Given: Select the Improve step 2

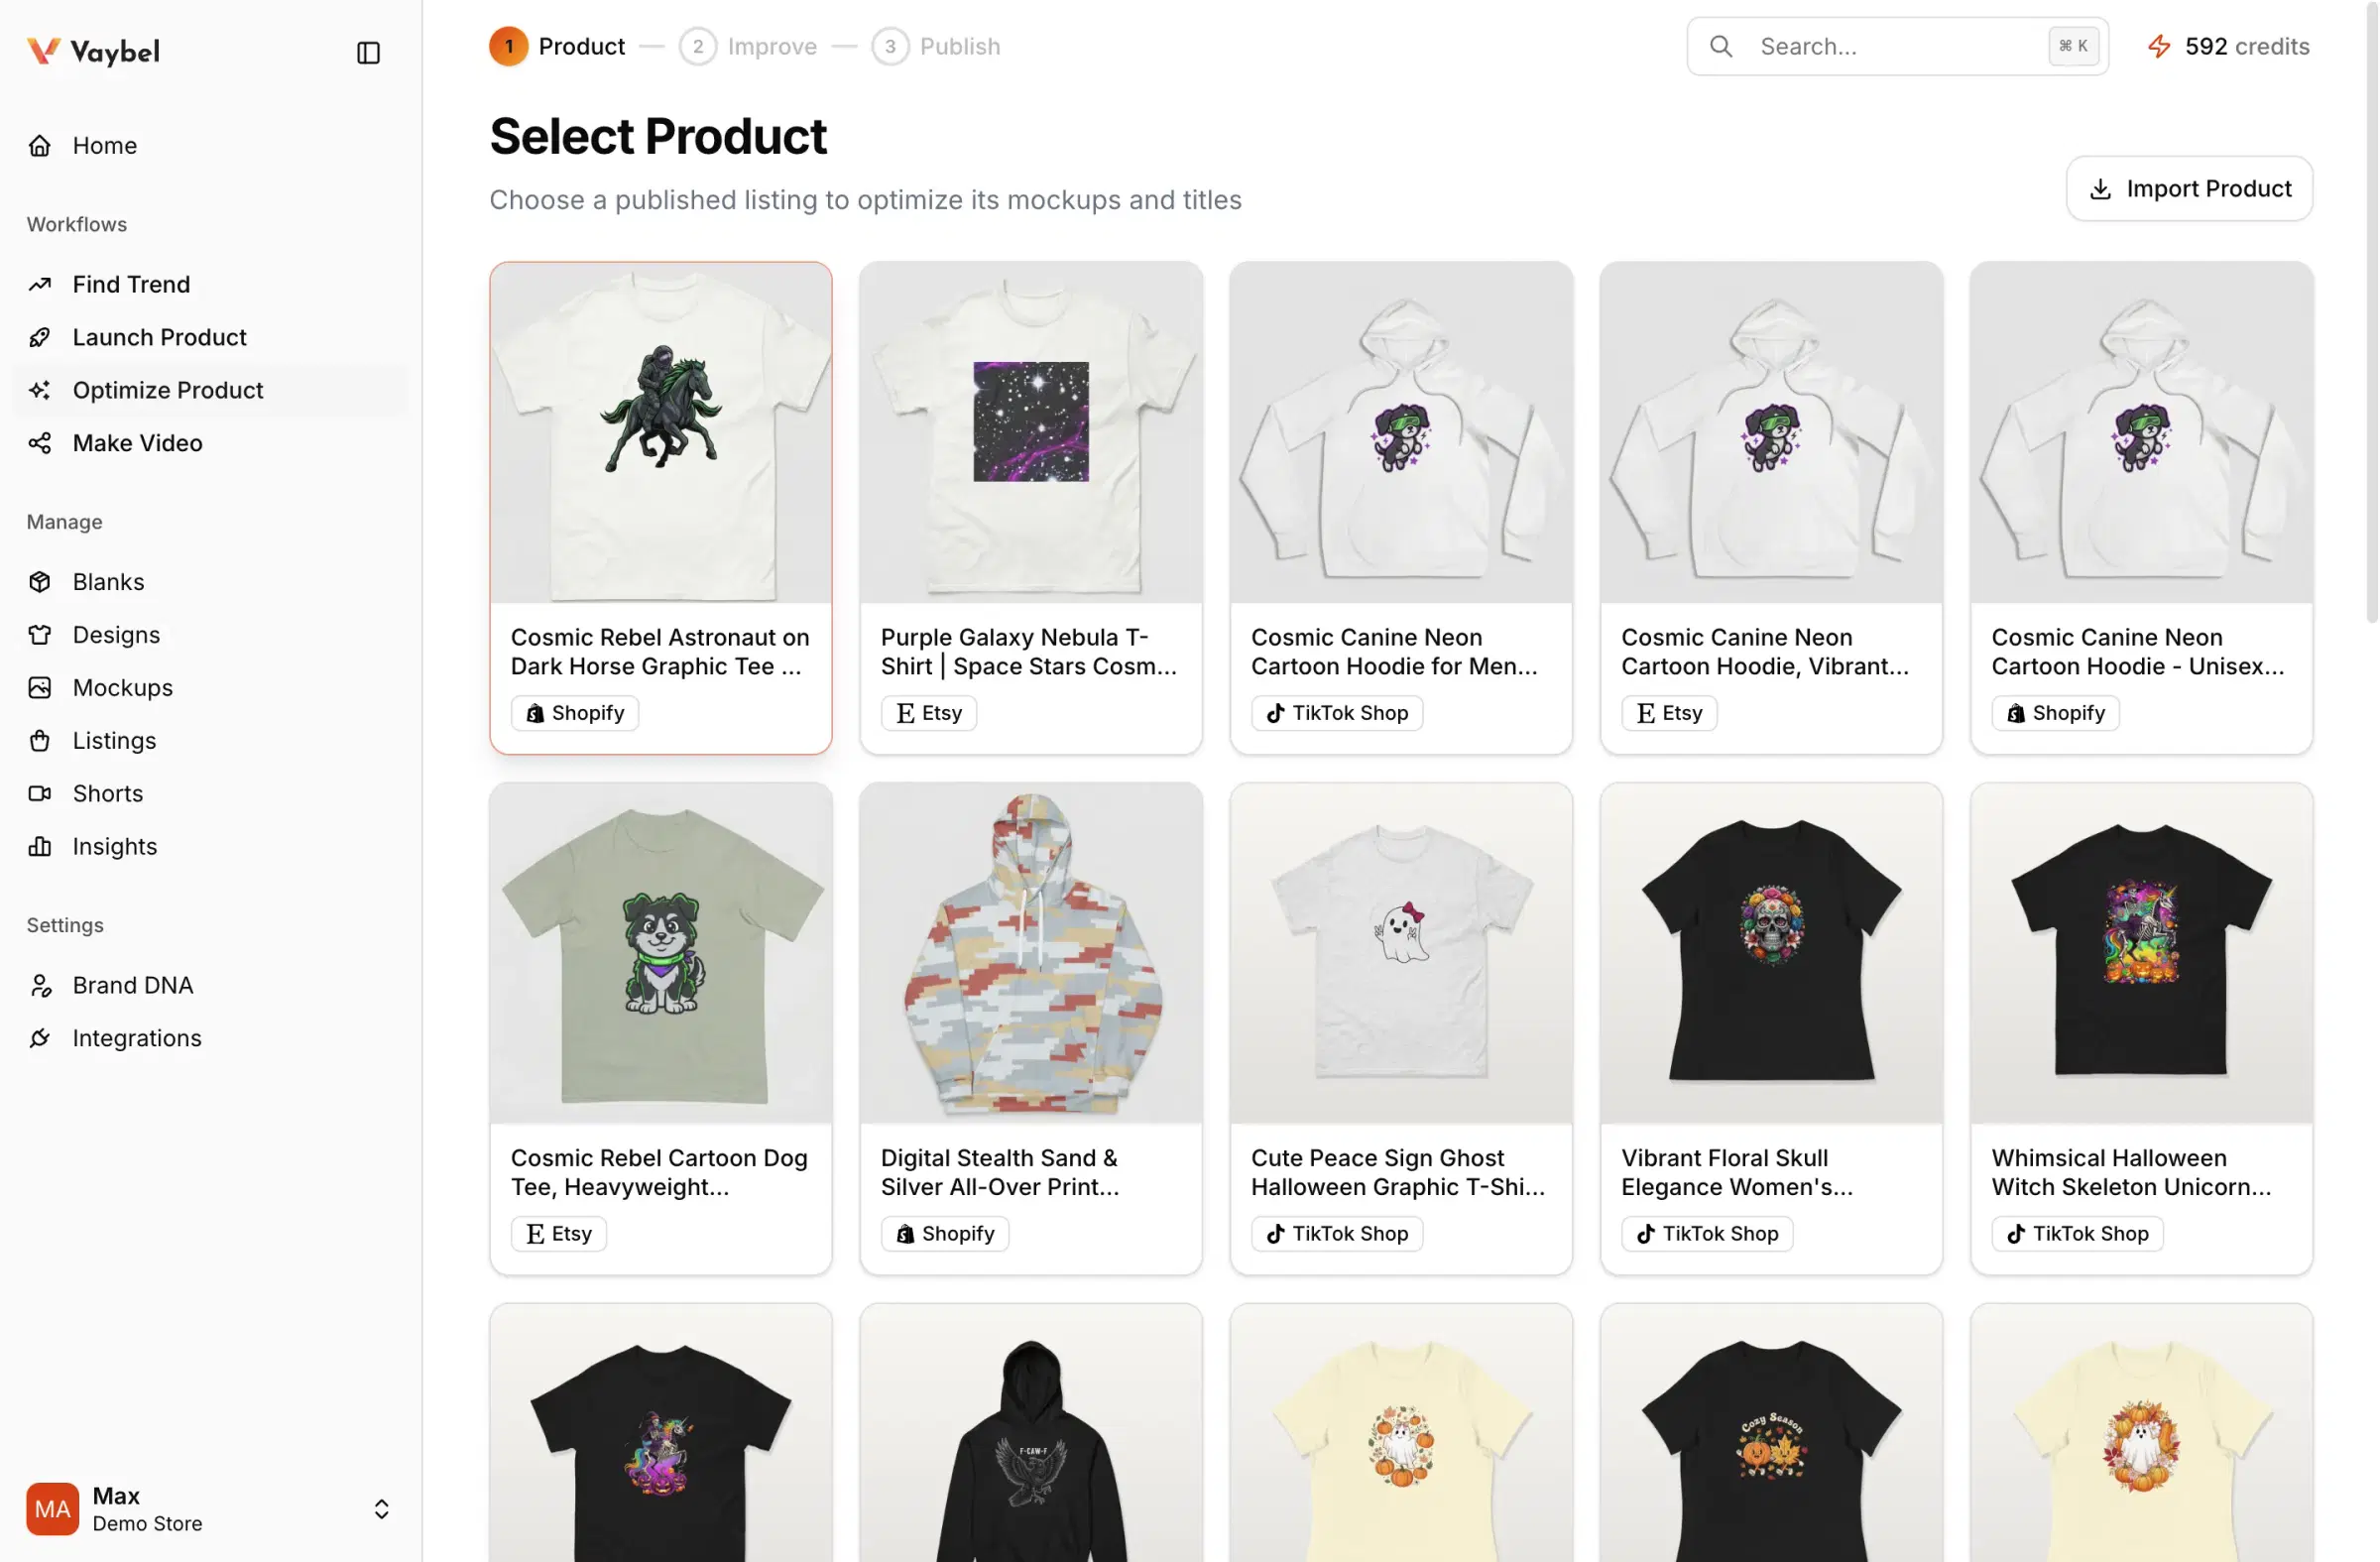Looking at the screenshot, I should click(x=748, y=46).
